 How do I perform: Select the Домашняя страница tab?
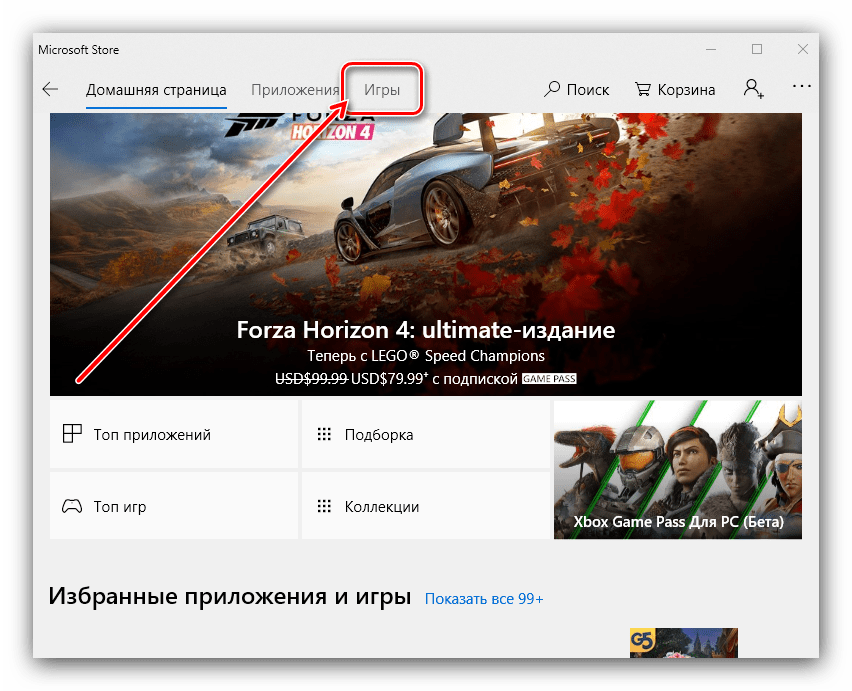[x=156, y=89]
